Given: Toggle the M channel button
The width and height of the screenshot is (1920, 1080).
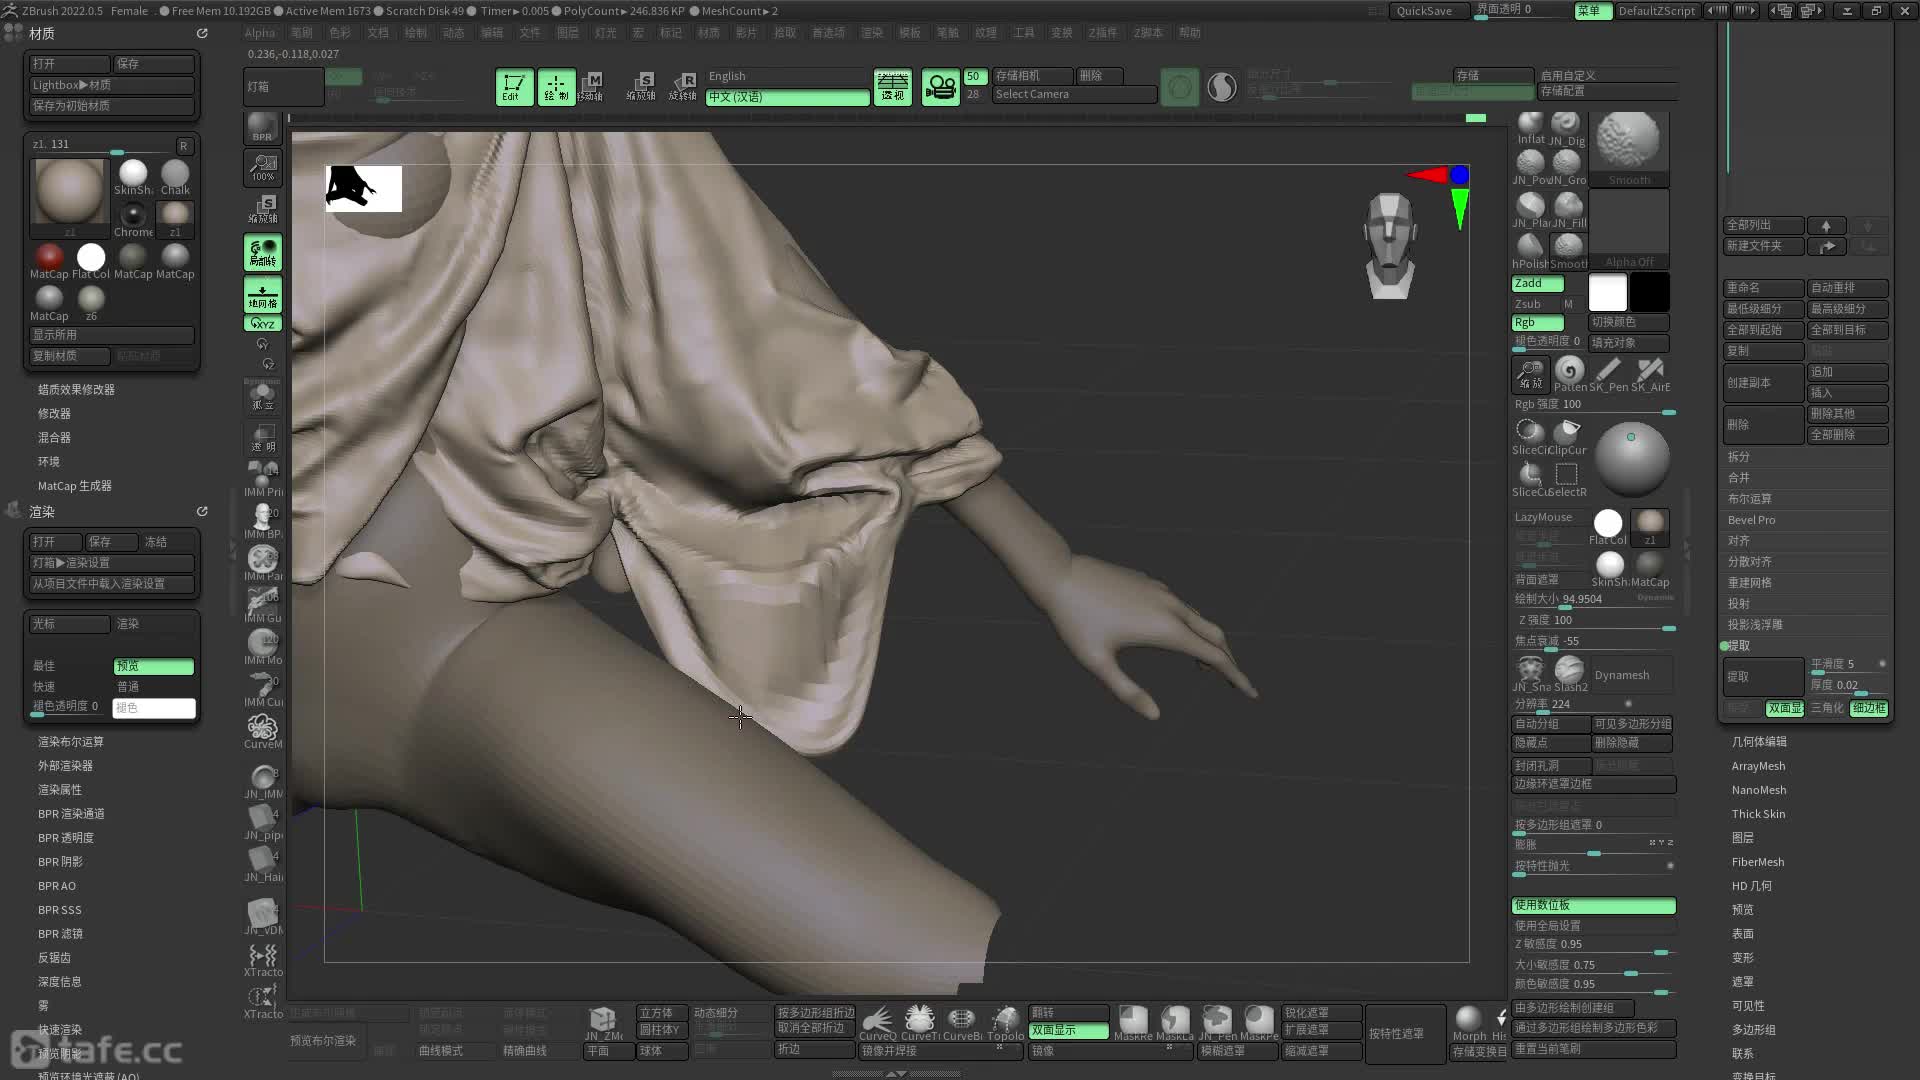Looking at the screenshot, I should coord(1568,304).
